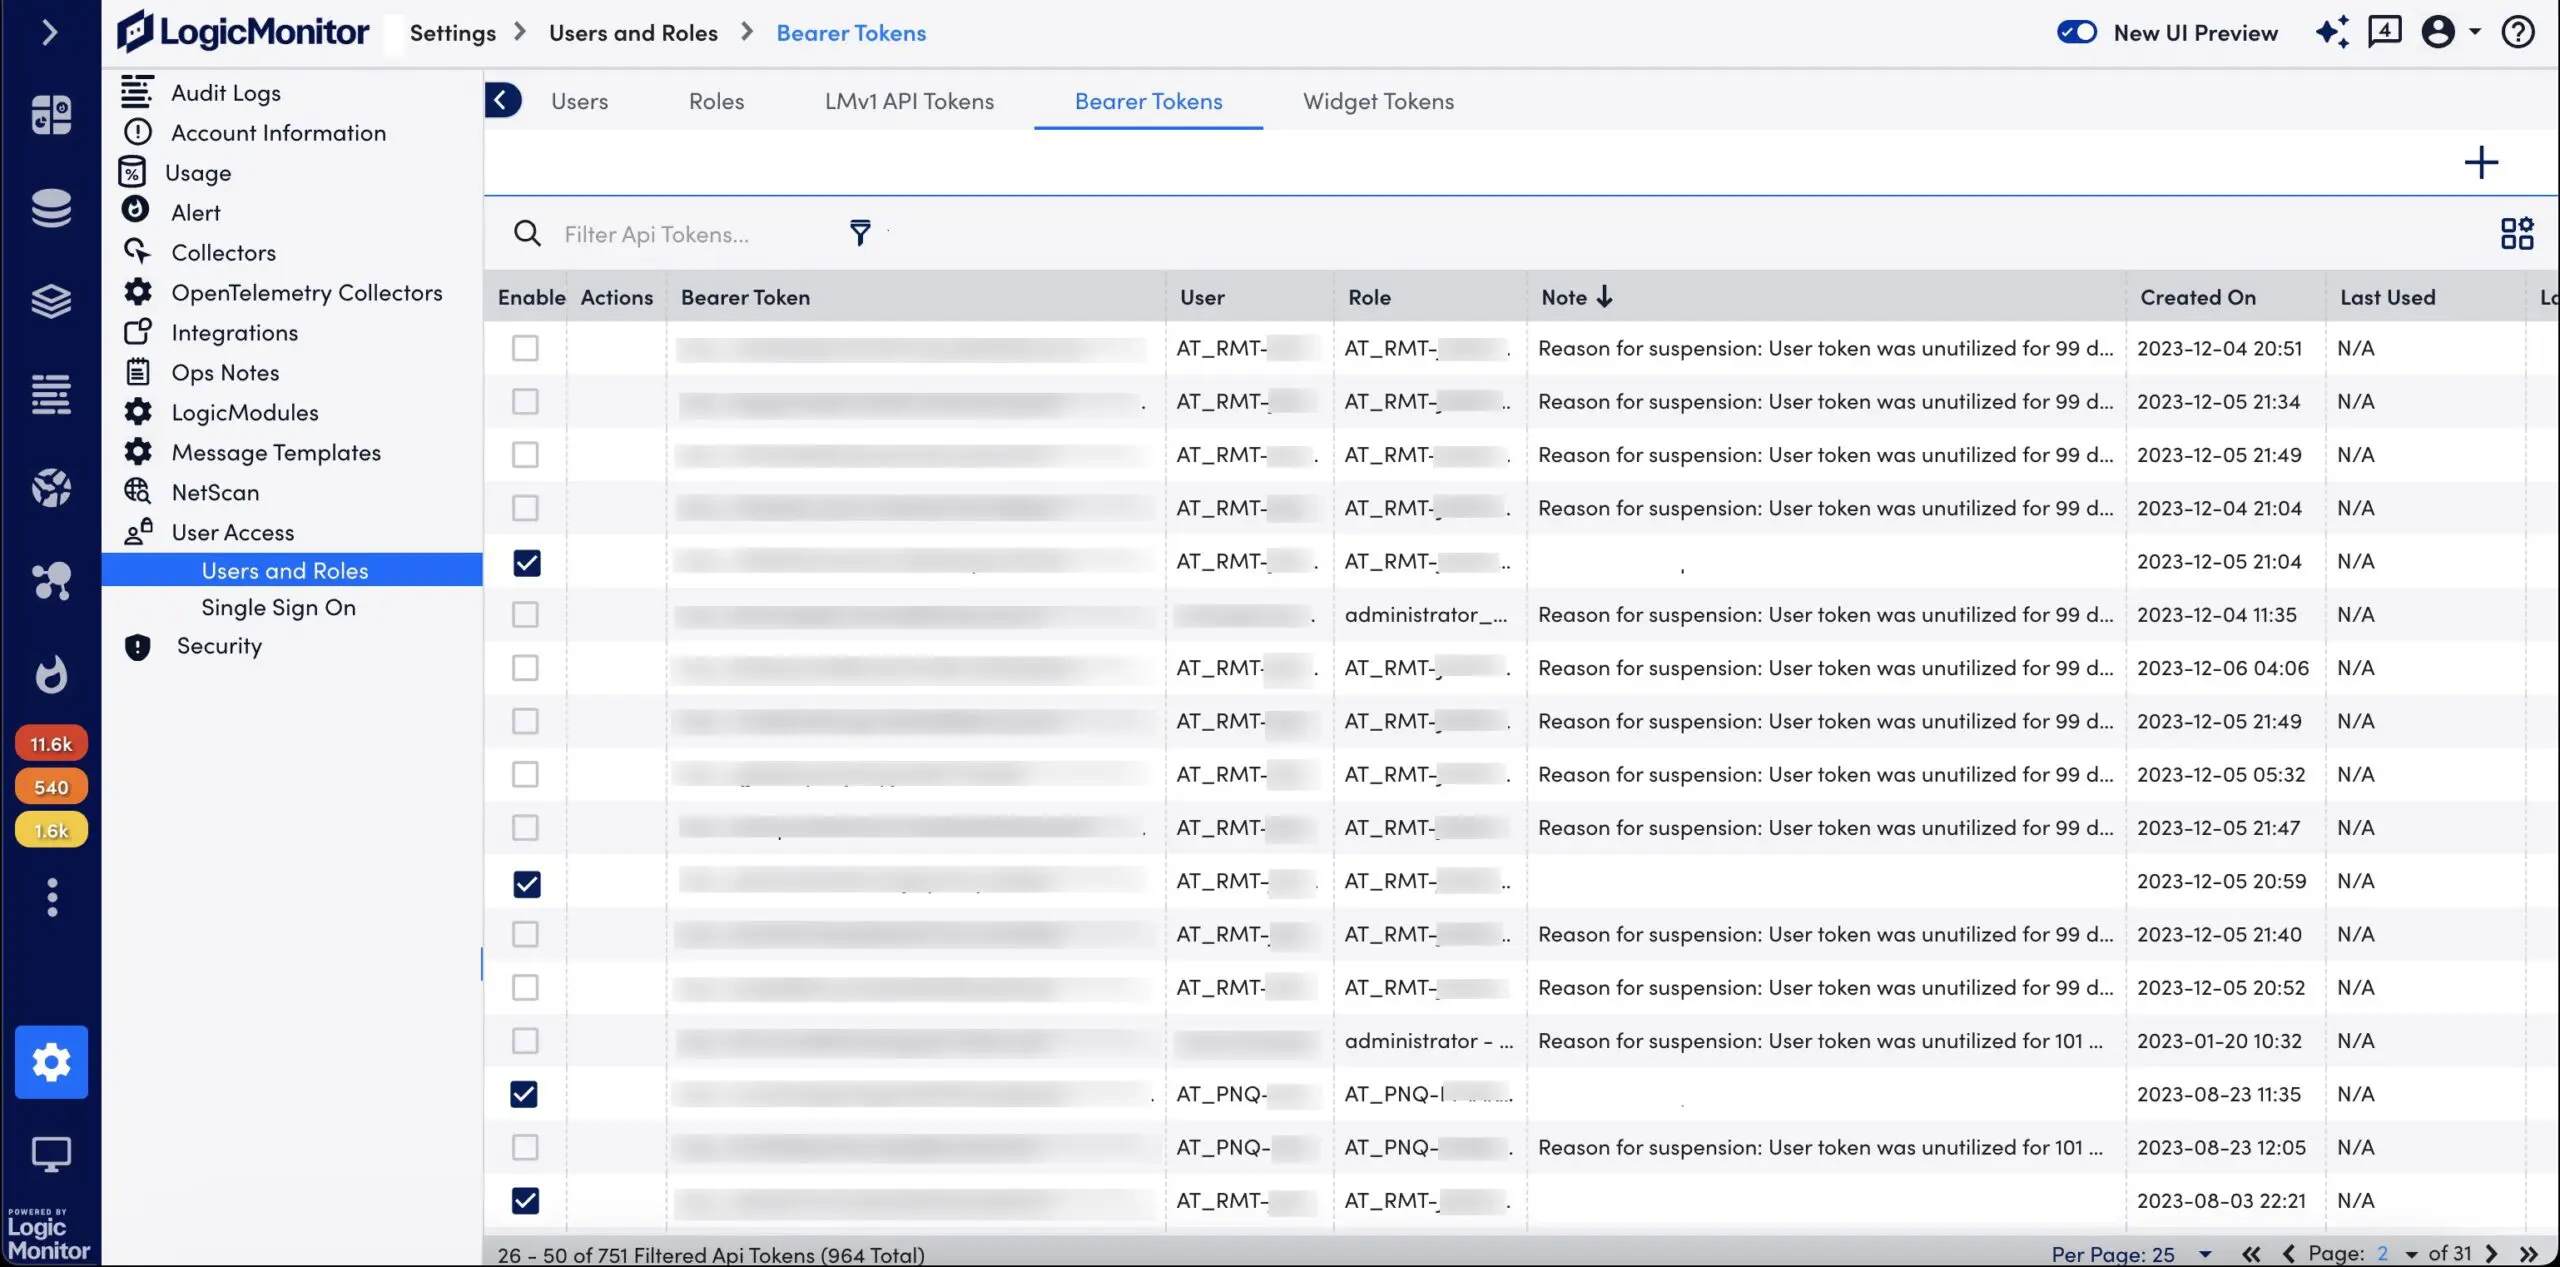Toggle the New UI Preview switch
Screen dimensions: 2560x1267
click(x=2076, y=33)
